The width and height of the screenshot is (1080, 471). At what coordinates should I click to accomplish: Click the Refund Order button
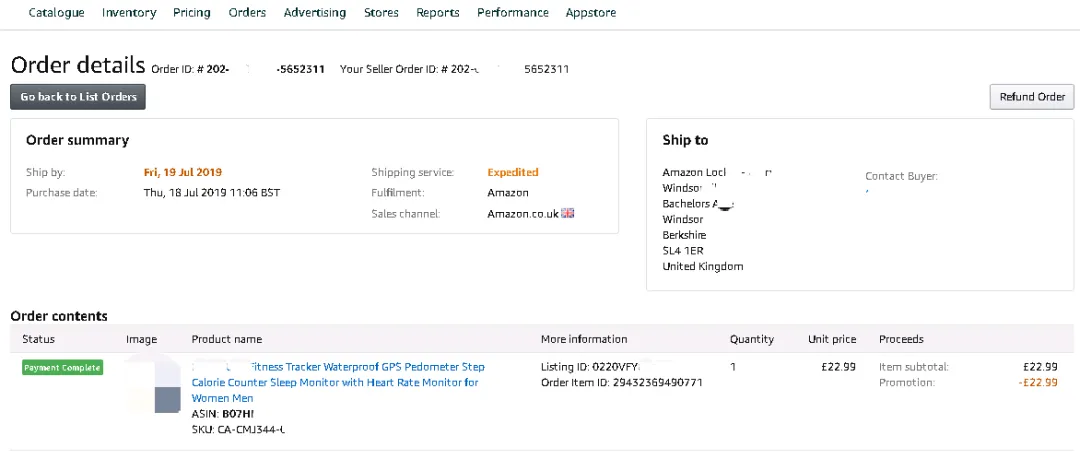pos(1032,97)
